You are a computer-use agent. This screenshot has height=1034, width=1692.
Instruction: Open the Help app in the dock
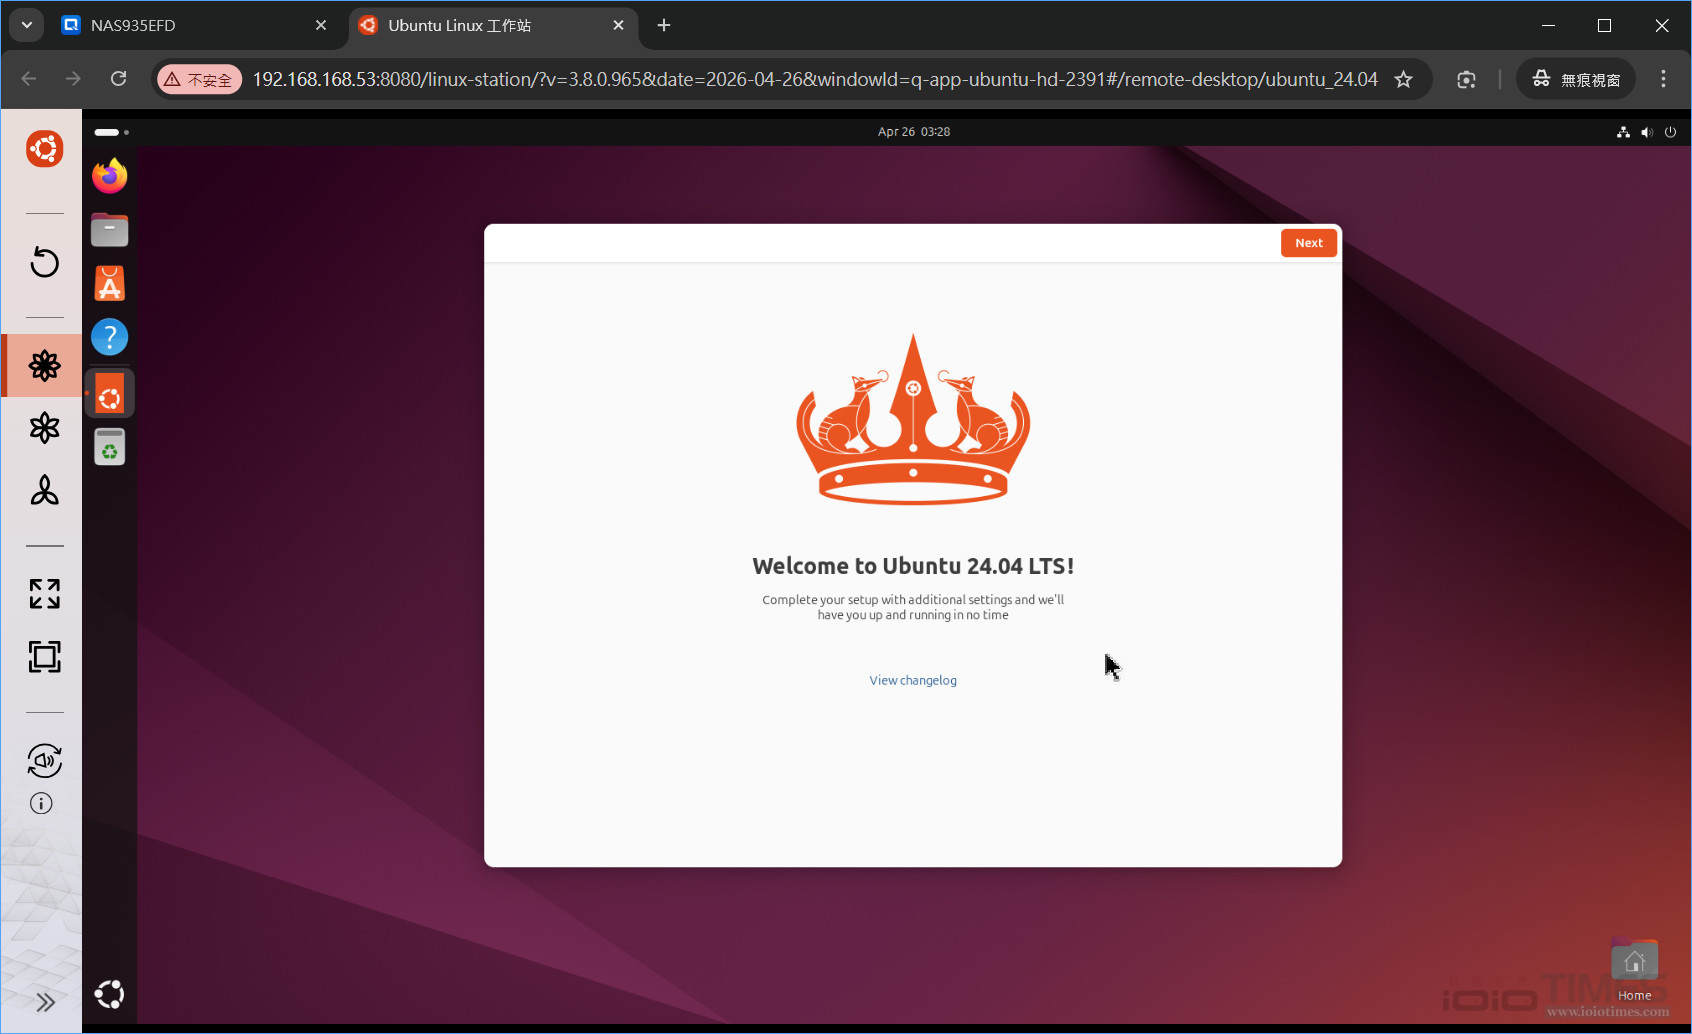pyautogui.click(x=109, y=337)
